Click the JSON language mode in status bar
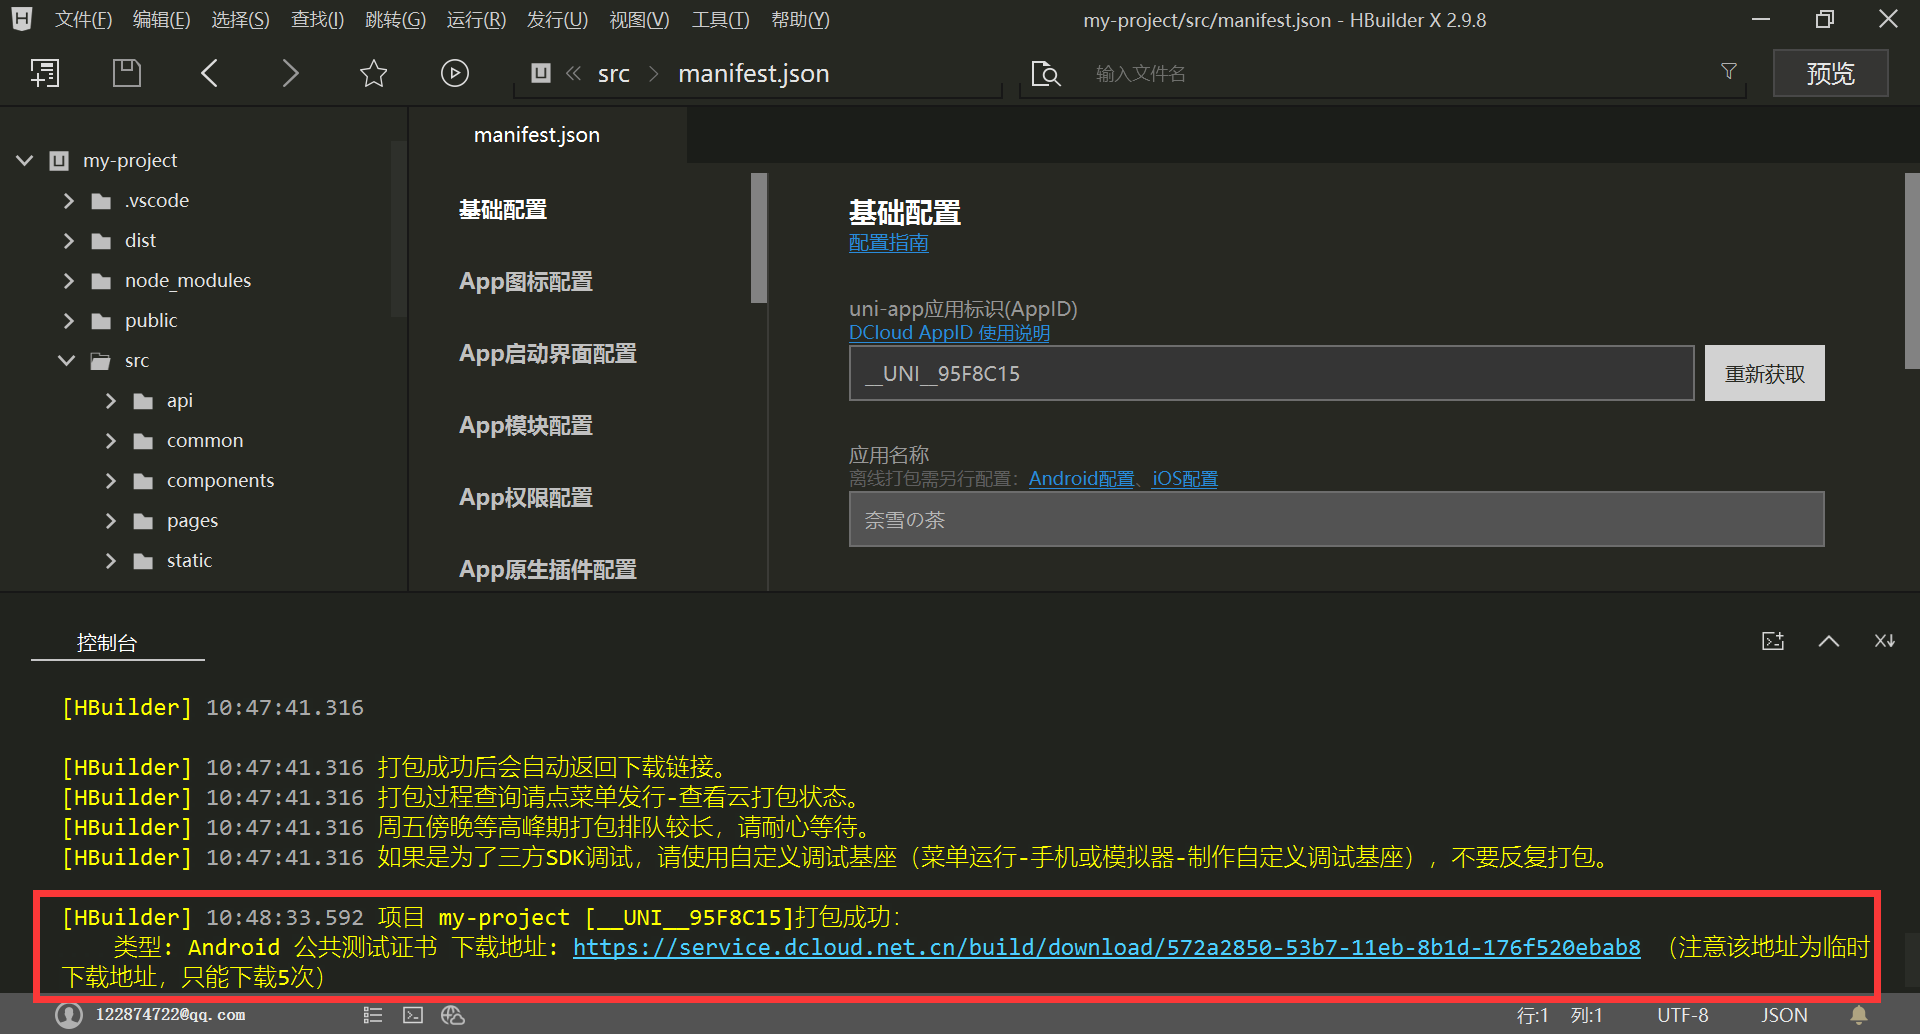Screen dimensions: 1920x1034 [1784, 1015]
